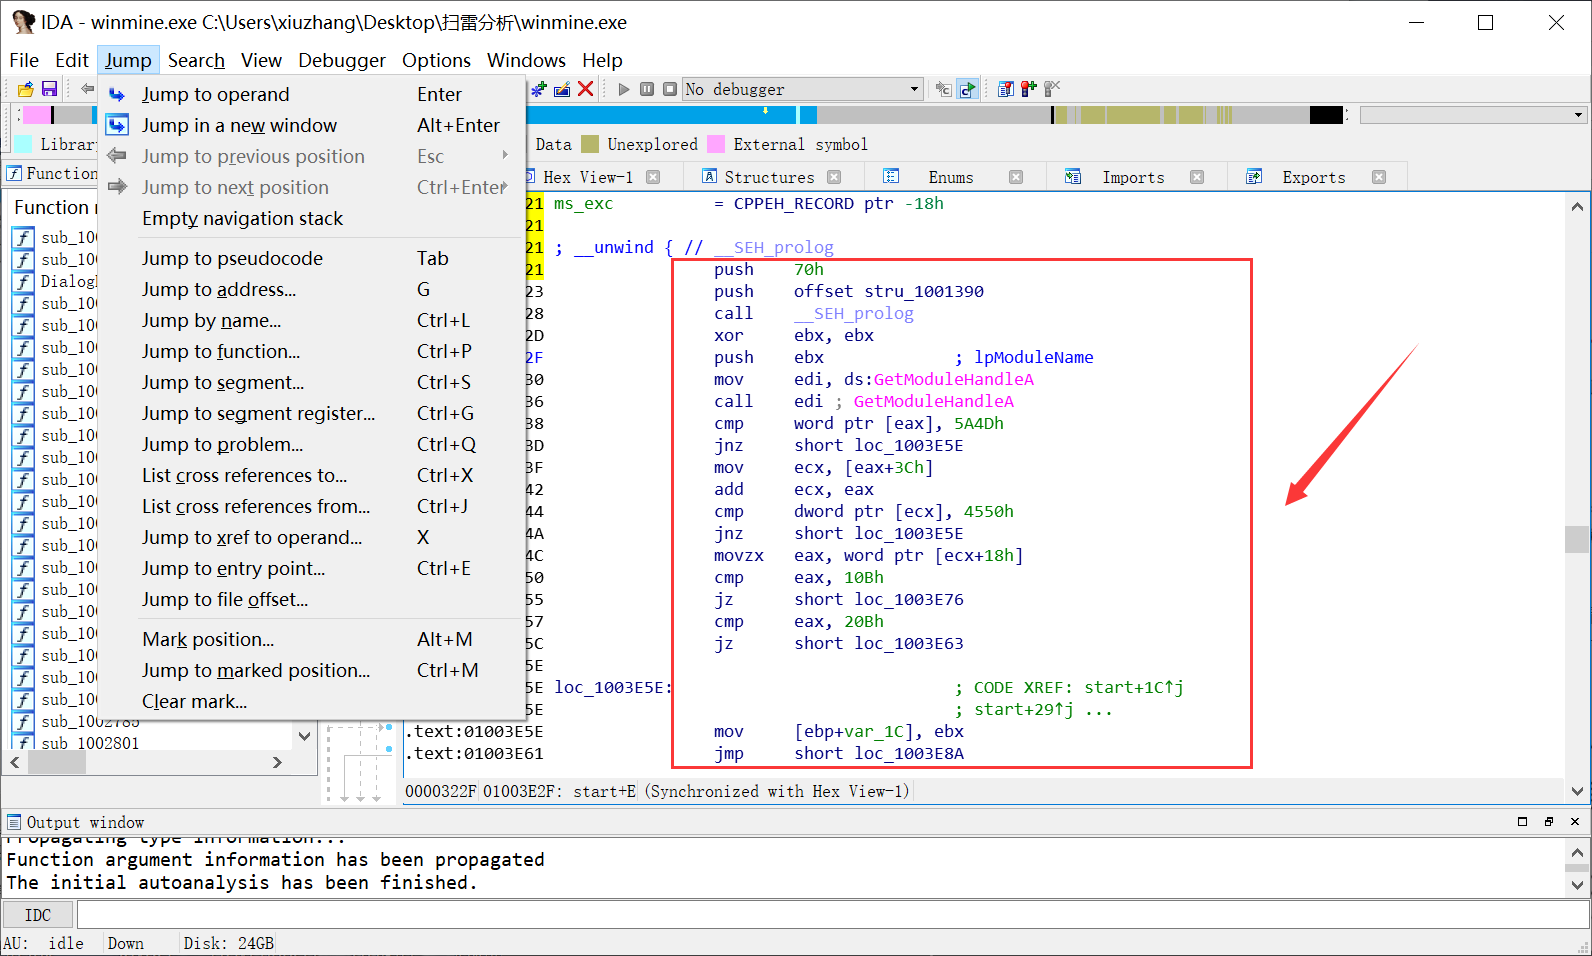Close the Exports tab

(1379, 177)
